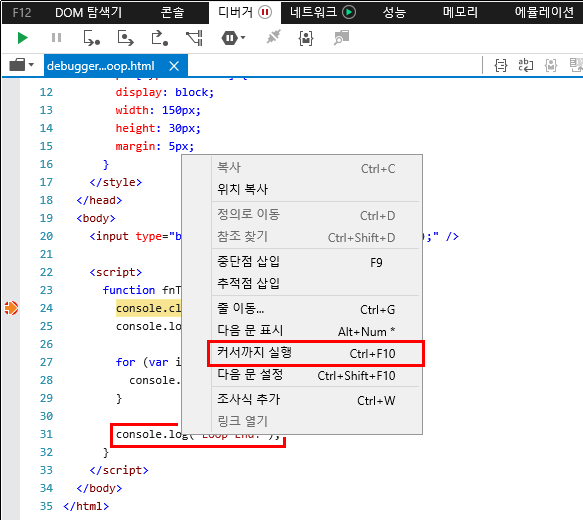
Task: Click the </head> tag on line 18
Action: coord(99,200)
